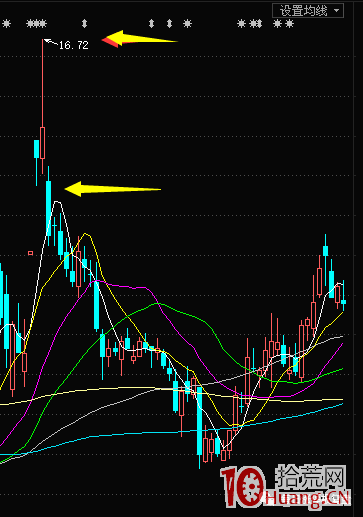Viewport: 363px width, 517px height.
Task: Click the small red square marker left of peak
Action: (31, 253)
